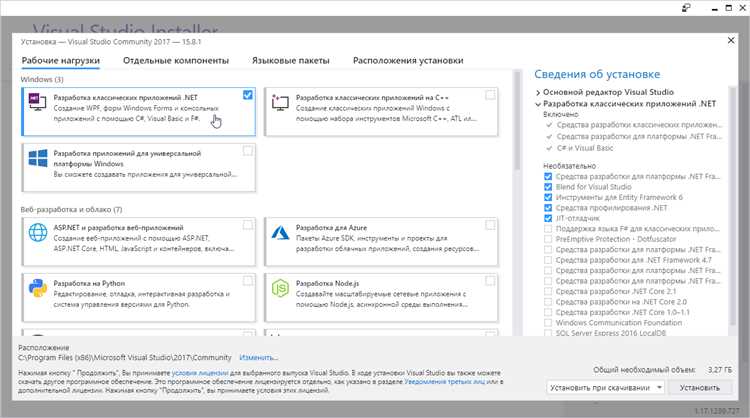Check the Python development workload checkbox
Screen dimensions: 750x418
[248, 280]
